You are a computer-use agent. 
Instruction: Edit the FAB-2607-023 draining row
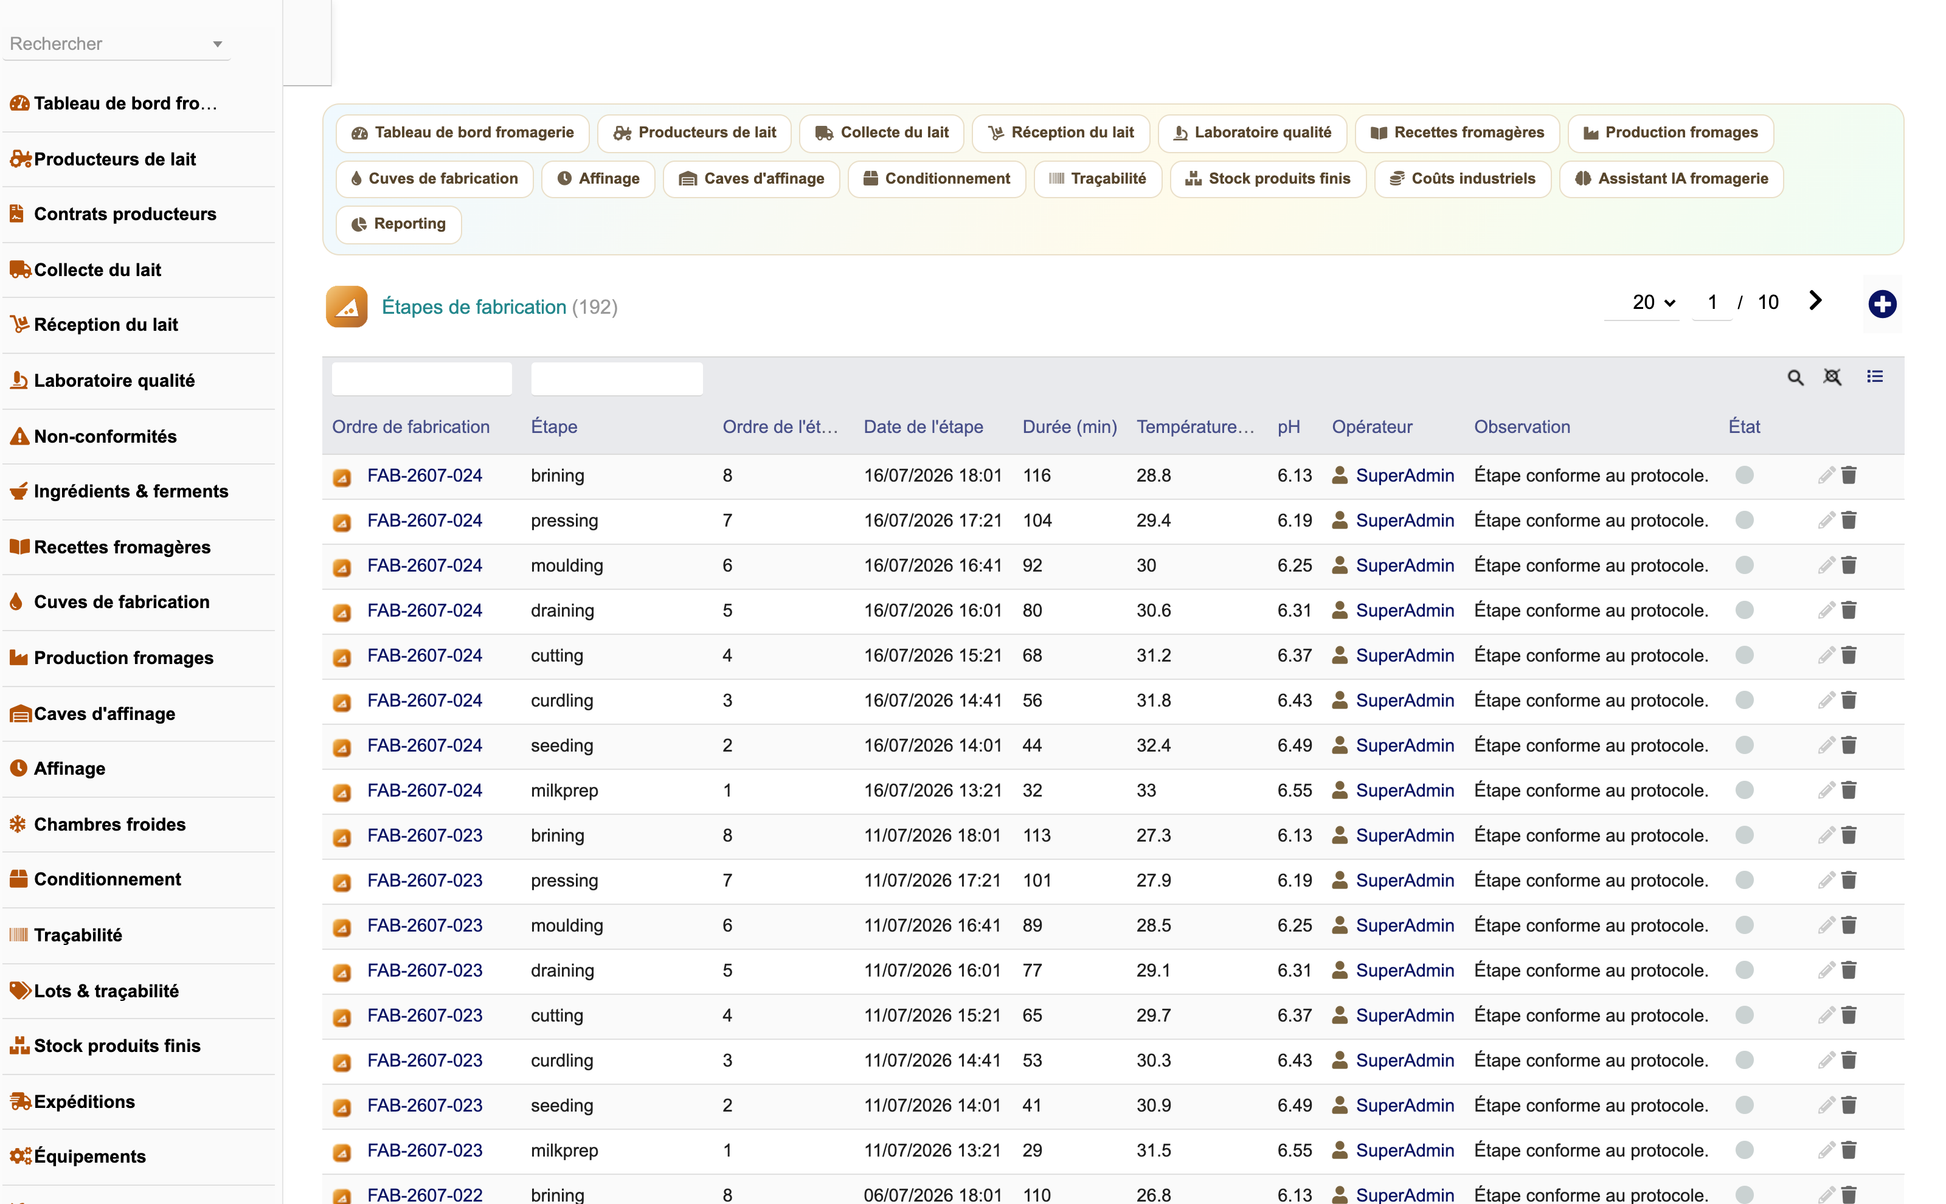click(1826, 970)
